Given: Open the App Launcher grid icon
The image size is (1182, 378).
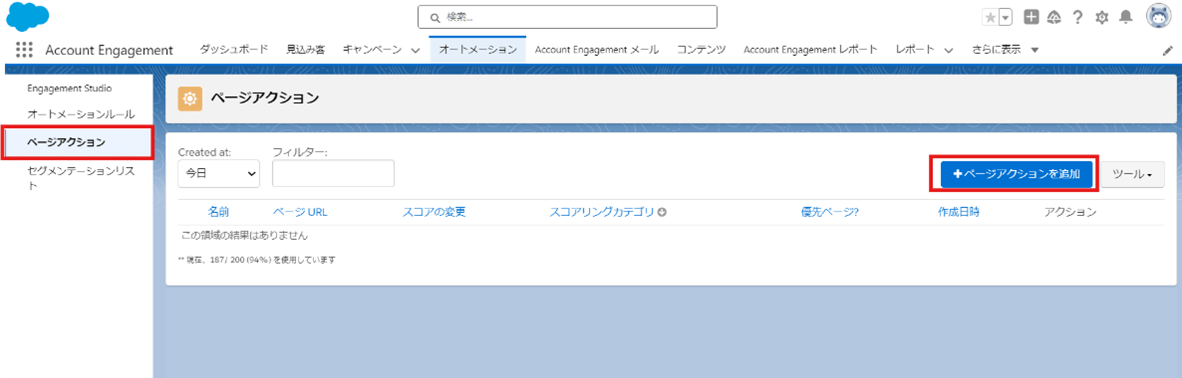Looking at the screenshot, I should 24,50.
